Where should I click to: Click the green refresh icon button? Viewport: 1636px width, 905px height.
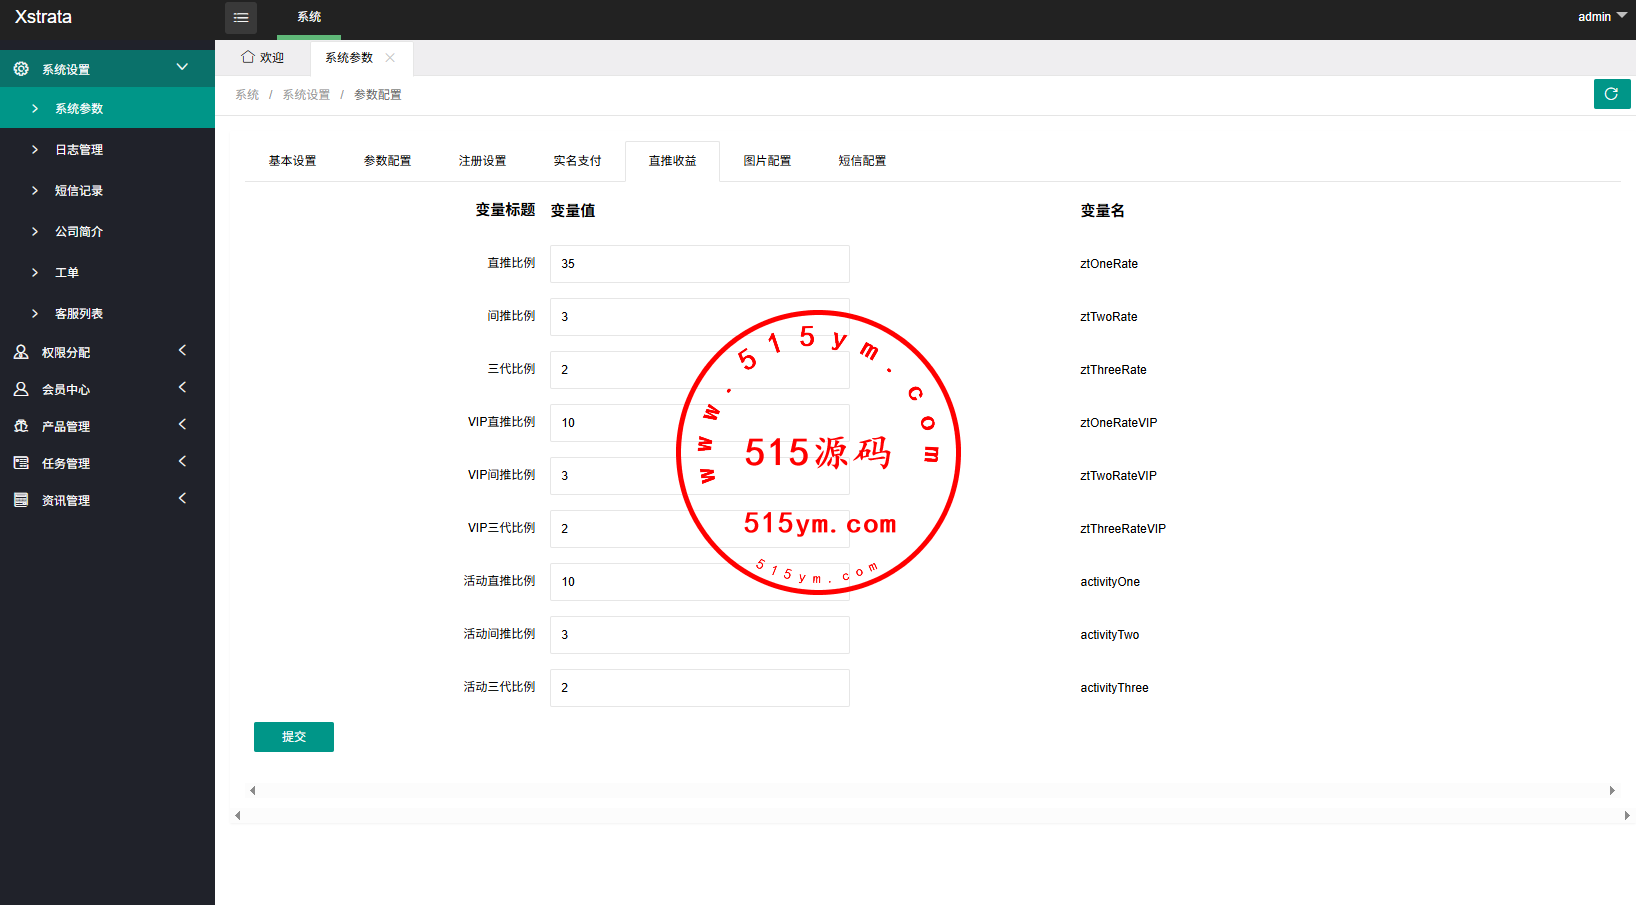click(1611, 94)
